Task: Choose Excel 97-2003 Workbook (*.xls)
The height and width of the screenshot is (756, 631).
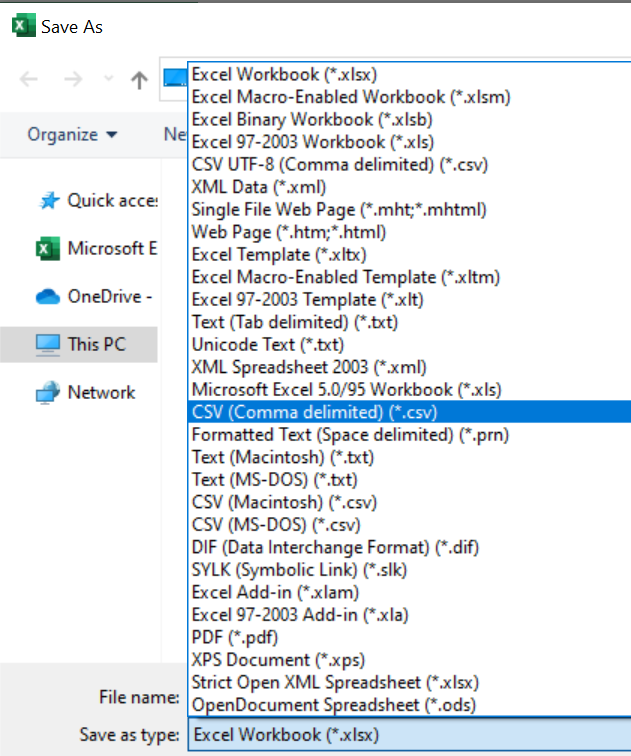Action: coord(300,142)
